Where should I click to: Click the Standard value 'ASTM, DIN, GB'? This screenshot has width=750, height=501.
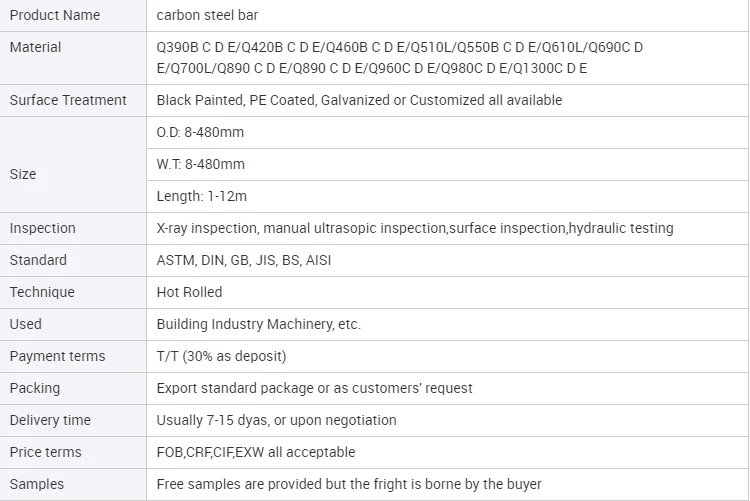pos(244,260)
